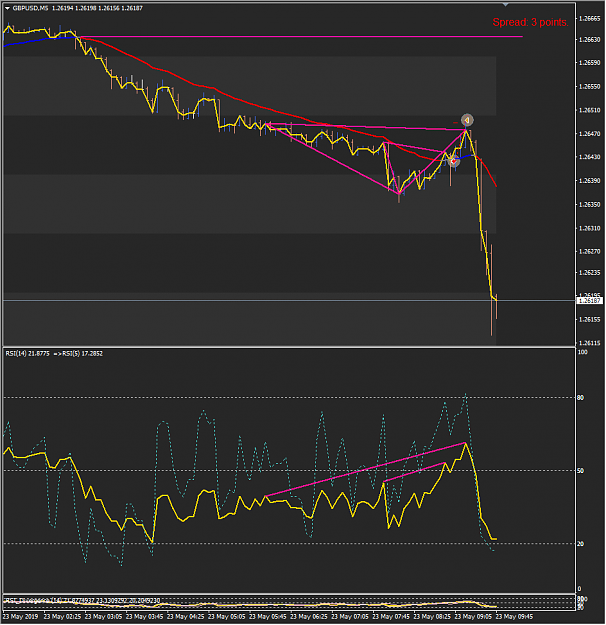Image resolution: width=606 pixels, height=625 pixels.
Task: Click the 1.26270 price axis label
Action: 590,252
